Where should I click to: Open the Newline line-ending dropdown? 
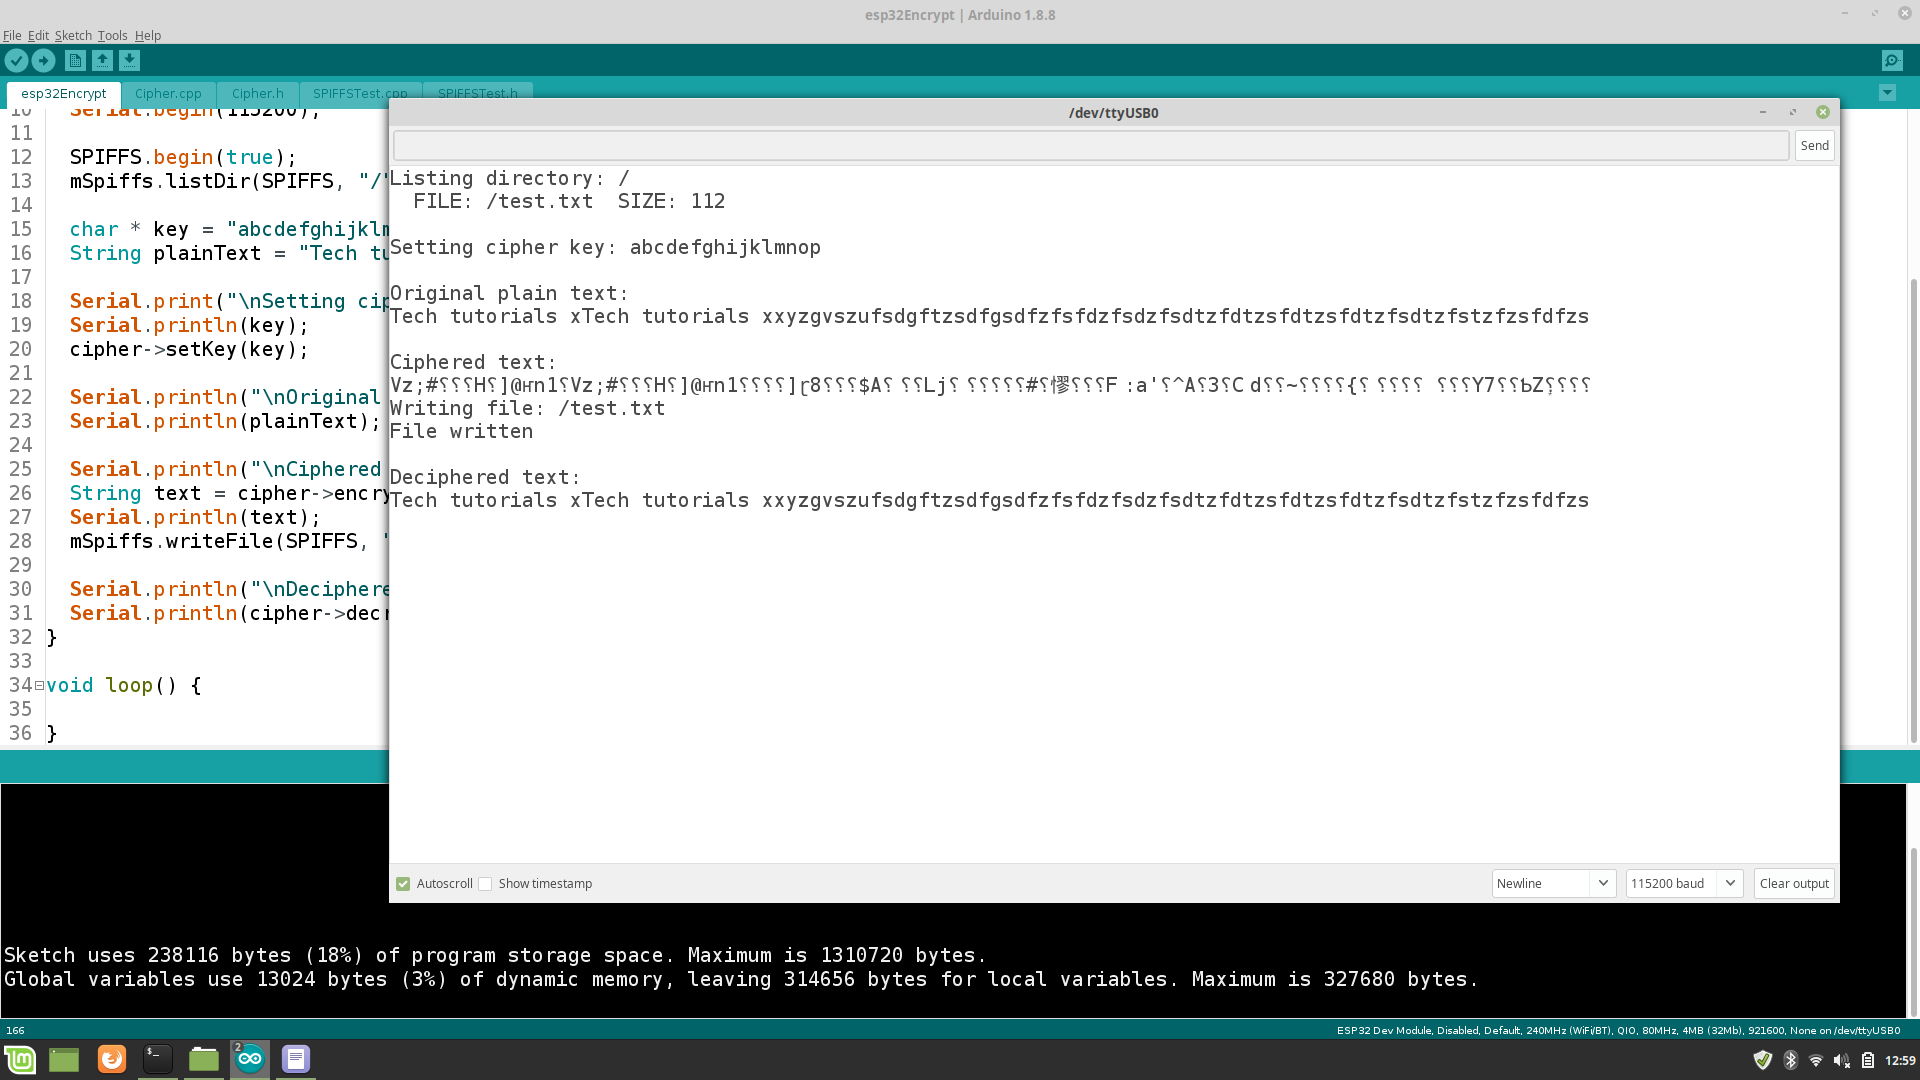pyautogui.click(x=1553, y=884)
